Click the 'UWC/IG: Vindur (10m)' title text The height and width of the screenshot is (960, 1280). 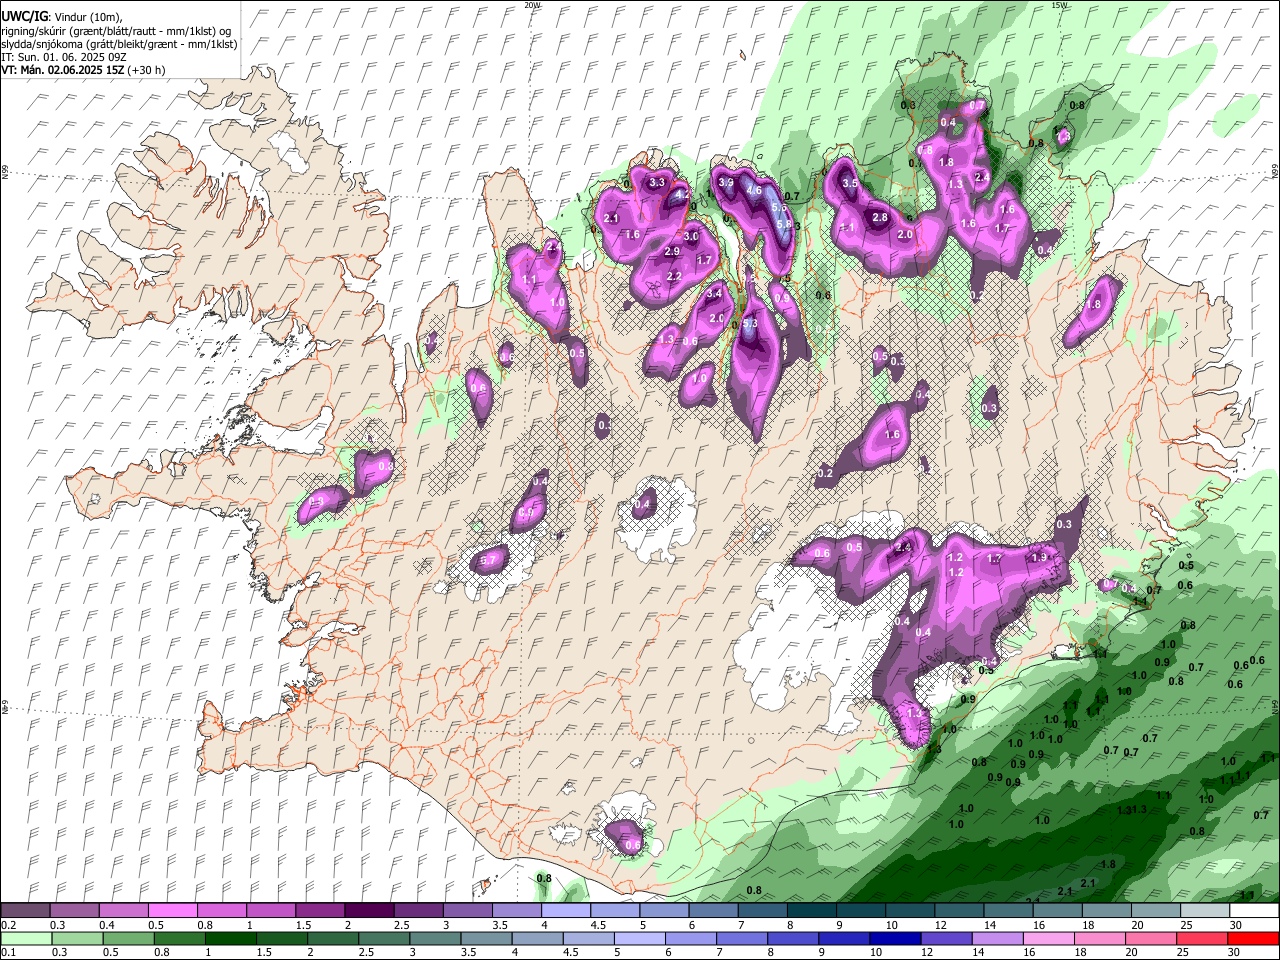[61, 17]
